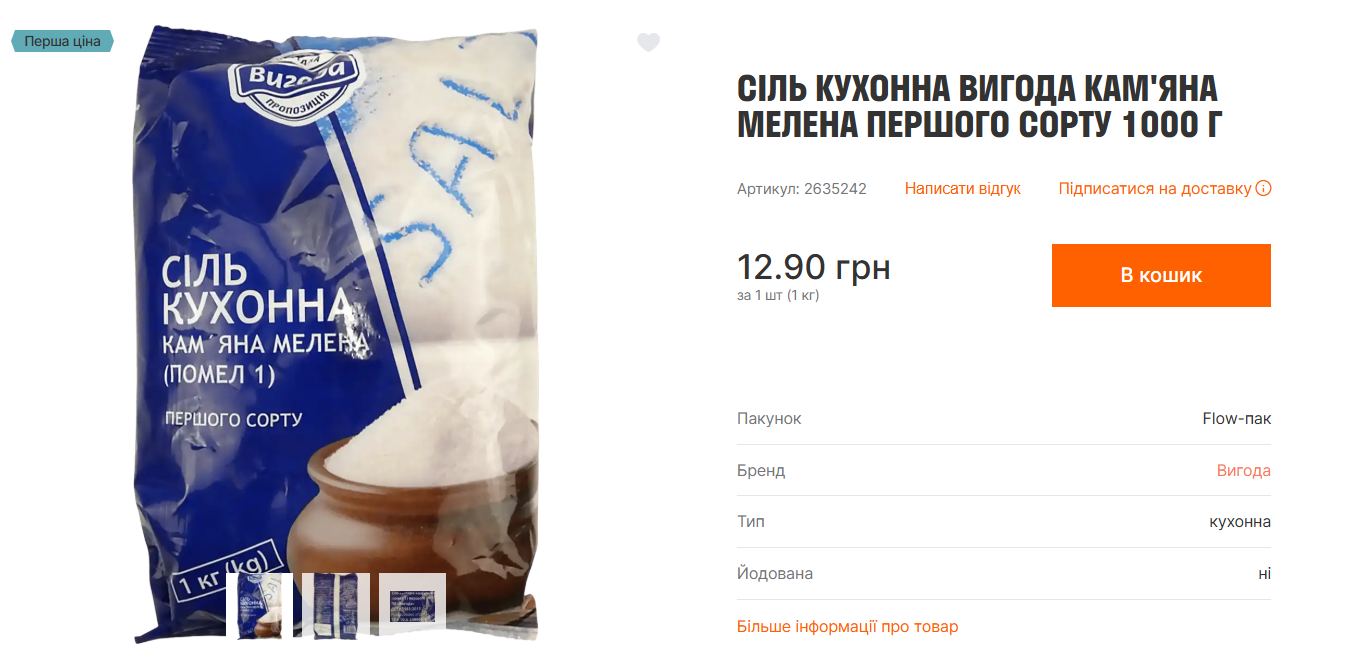Add product to favorites with heart icon
The width and height of the screenshot is (1369, 658).
coord(649,42)
